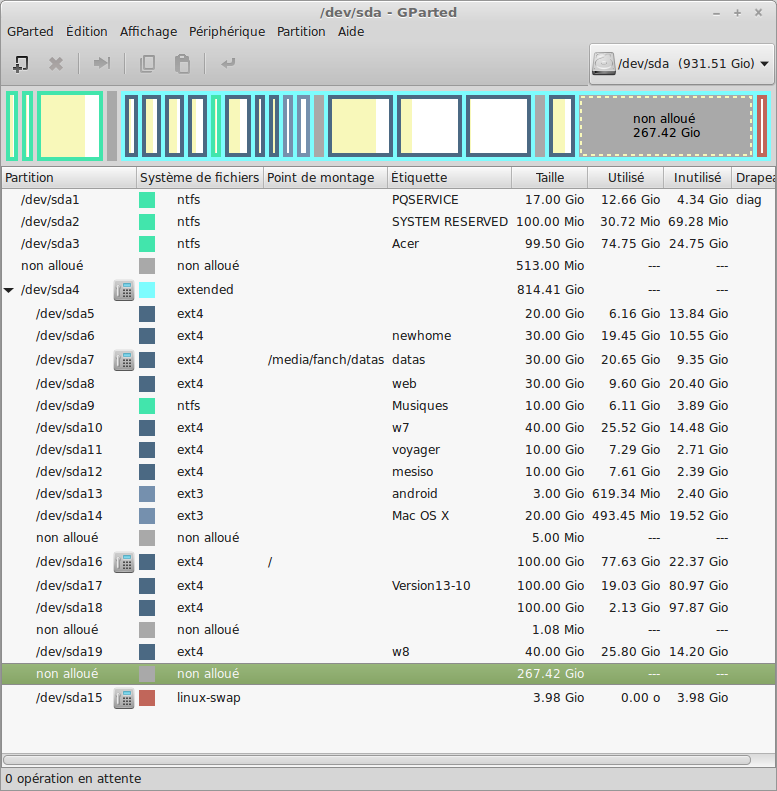Click the horizontal scrollbar at the bottom
The width and height of the screenshot is (777, 791).
point(376,760)
